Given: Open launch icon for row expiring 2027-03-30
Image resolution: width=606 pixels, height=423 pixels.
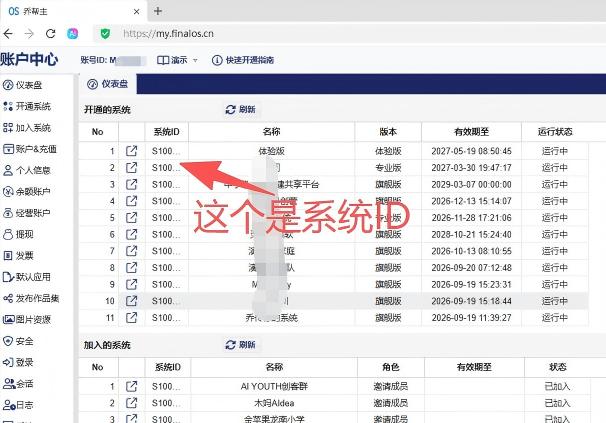Looking at the screenshot, I should point(131,167).
